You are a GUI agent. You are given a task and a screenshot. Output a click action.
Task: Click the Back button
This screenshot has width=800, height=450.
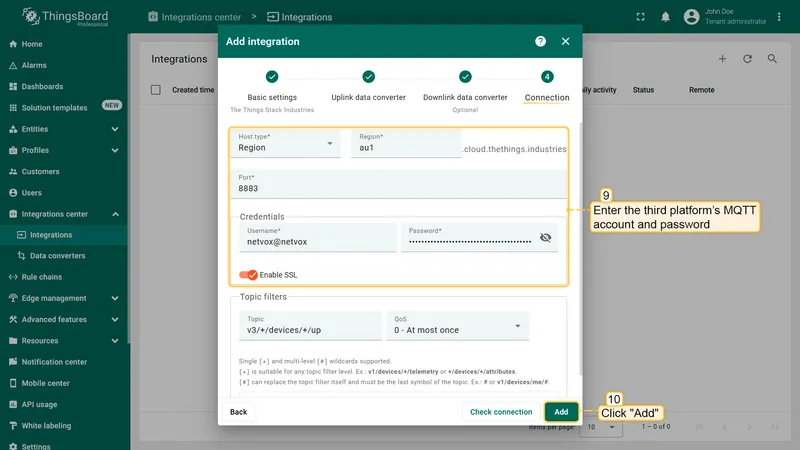238,412
